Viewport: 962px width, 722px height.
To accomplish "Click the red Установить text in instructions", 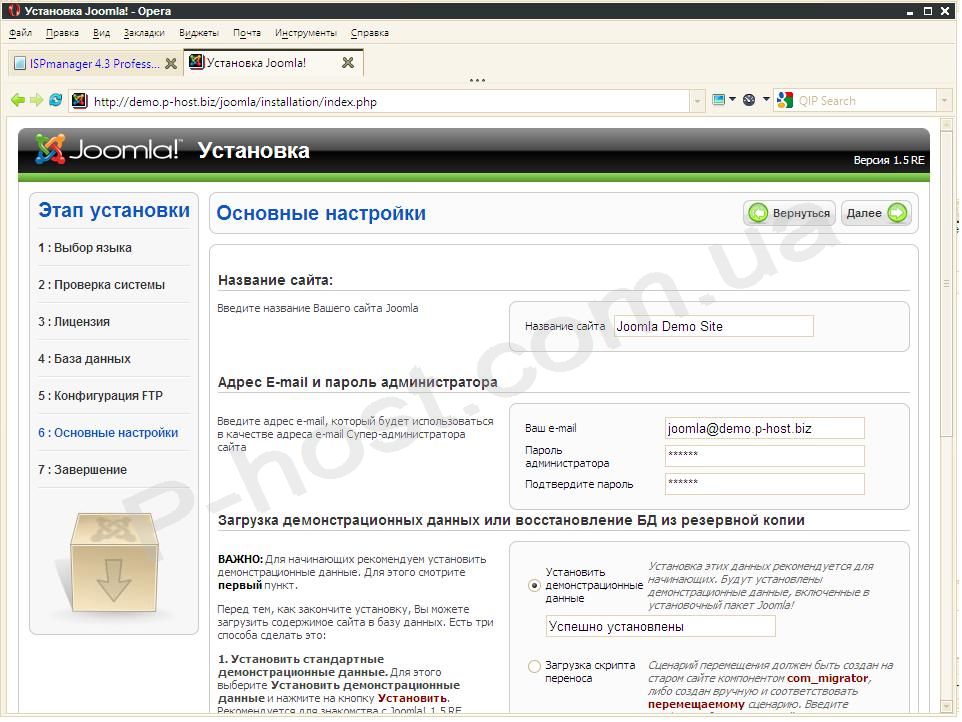I will pyautogui.click(x=412, y=698).
